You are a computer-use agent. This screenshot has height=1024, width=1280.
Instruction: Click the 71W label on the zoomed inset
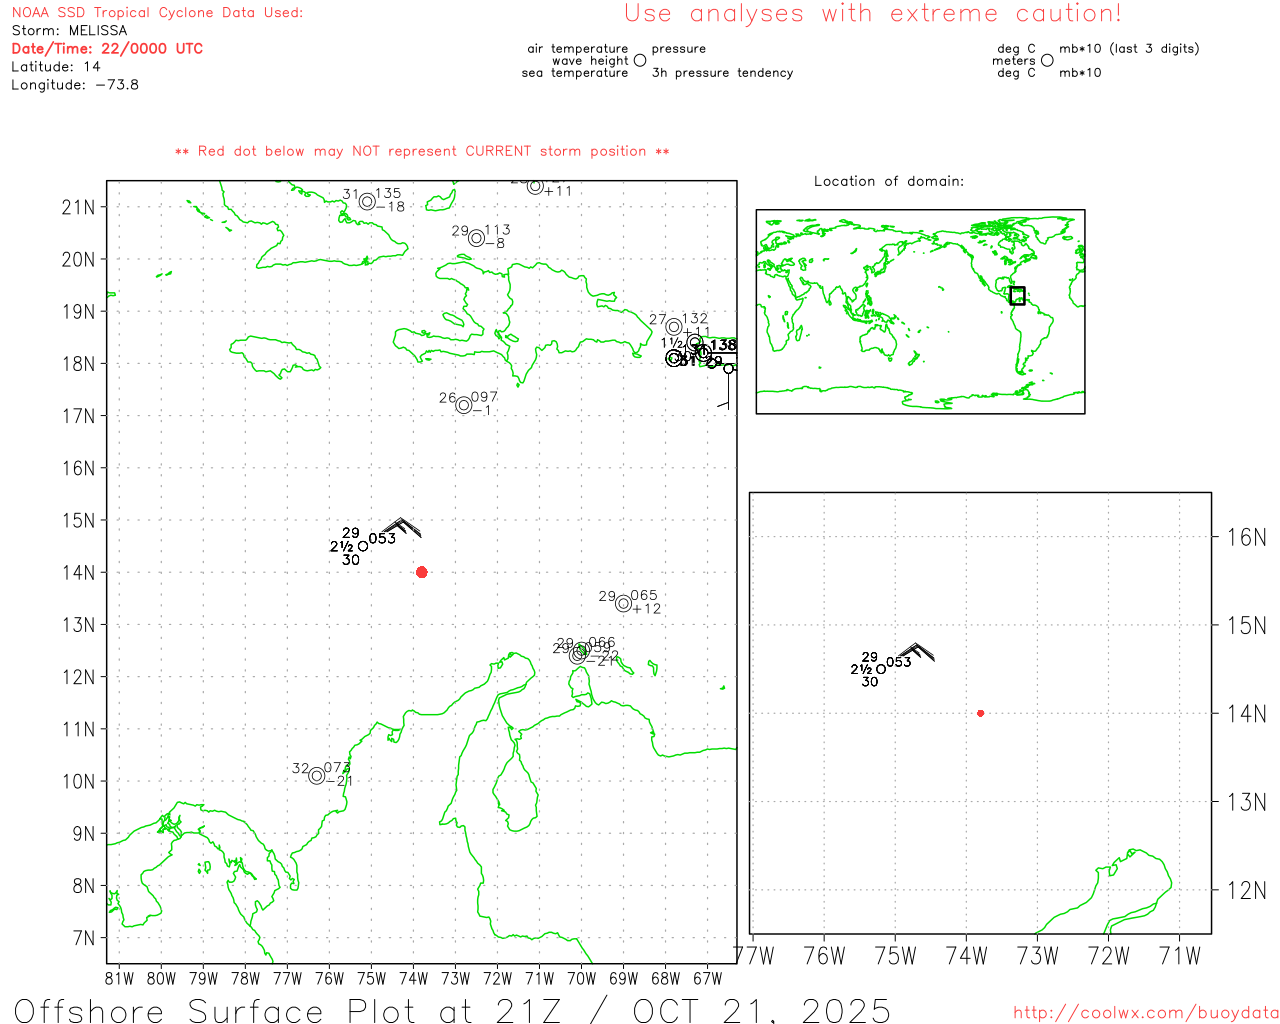tap(1180, 956)
